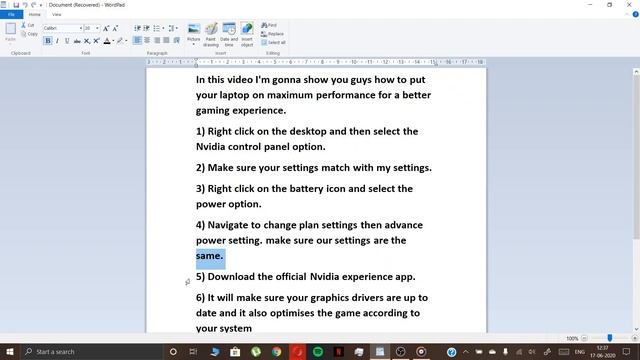Open Task View on taskbar

coord(193,351)
